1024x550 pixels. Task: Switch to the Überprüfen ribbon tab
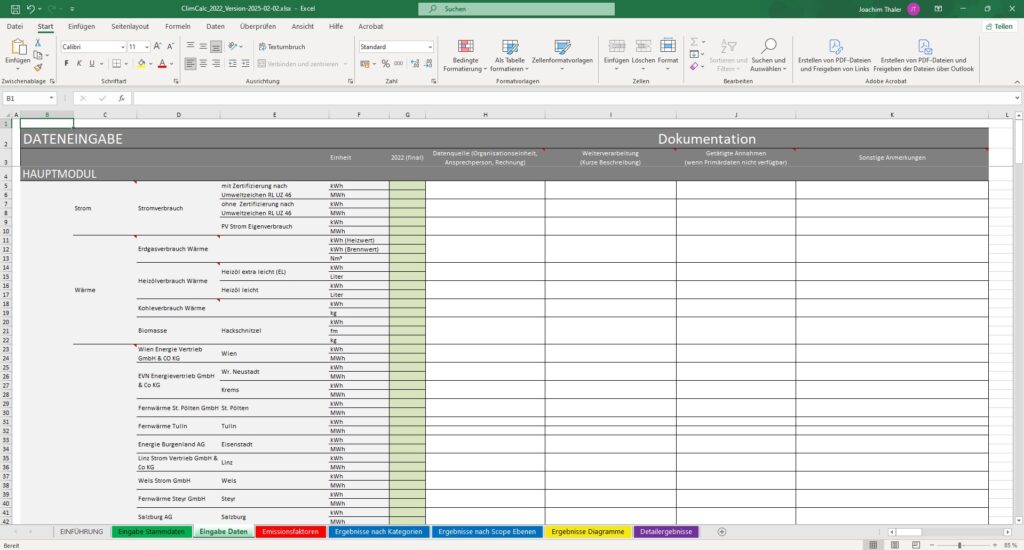pyautogui.click(x=257, y=27)
